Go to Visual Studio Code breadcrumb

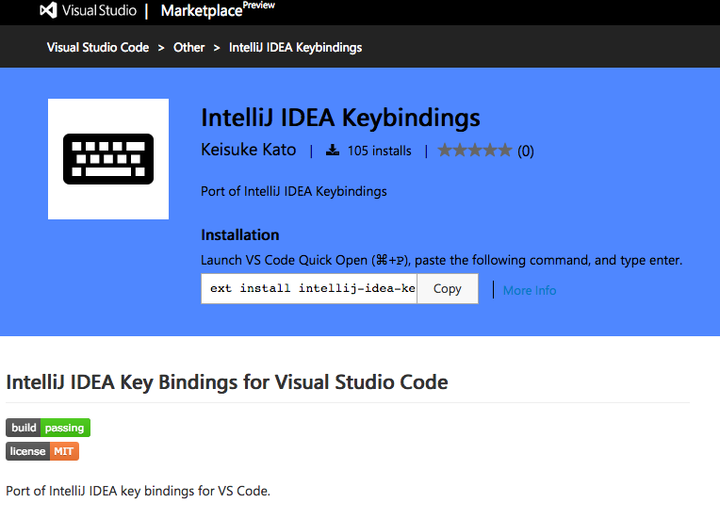coord(97,47)
